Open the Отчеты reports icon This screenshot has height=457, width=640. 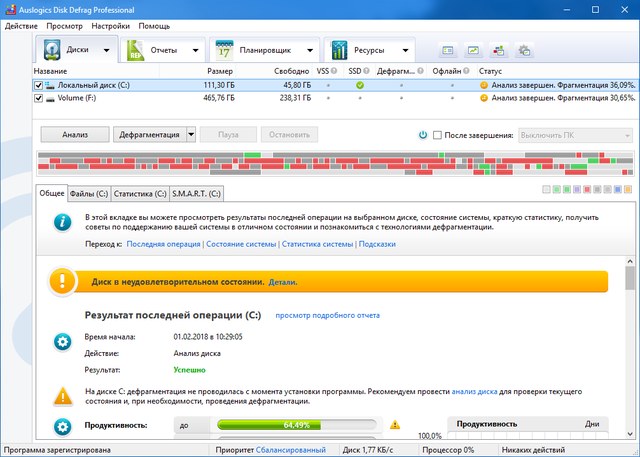(x=135, y=50)
